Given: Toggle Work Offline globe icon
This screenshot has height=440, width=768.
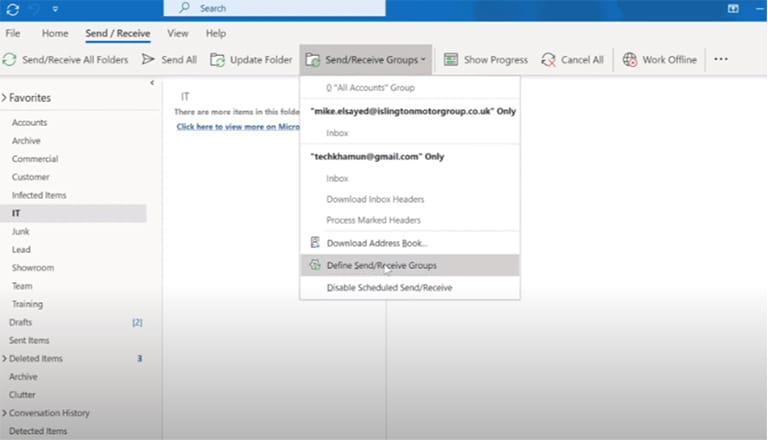Looking at the screenshot, I should pyautogui.click(x=630, y=60).
